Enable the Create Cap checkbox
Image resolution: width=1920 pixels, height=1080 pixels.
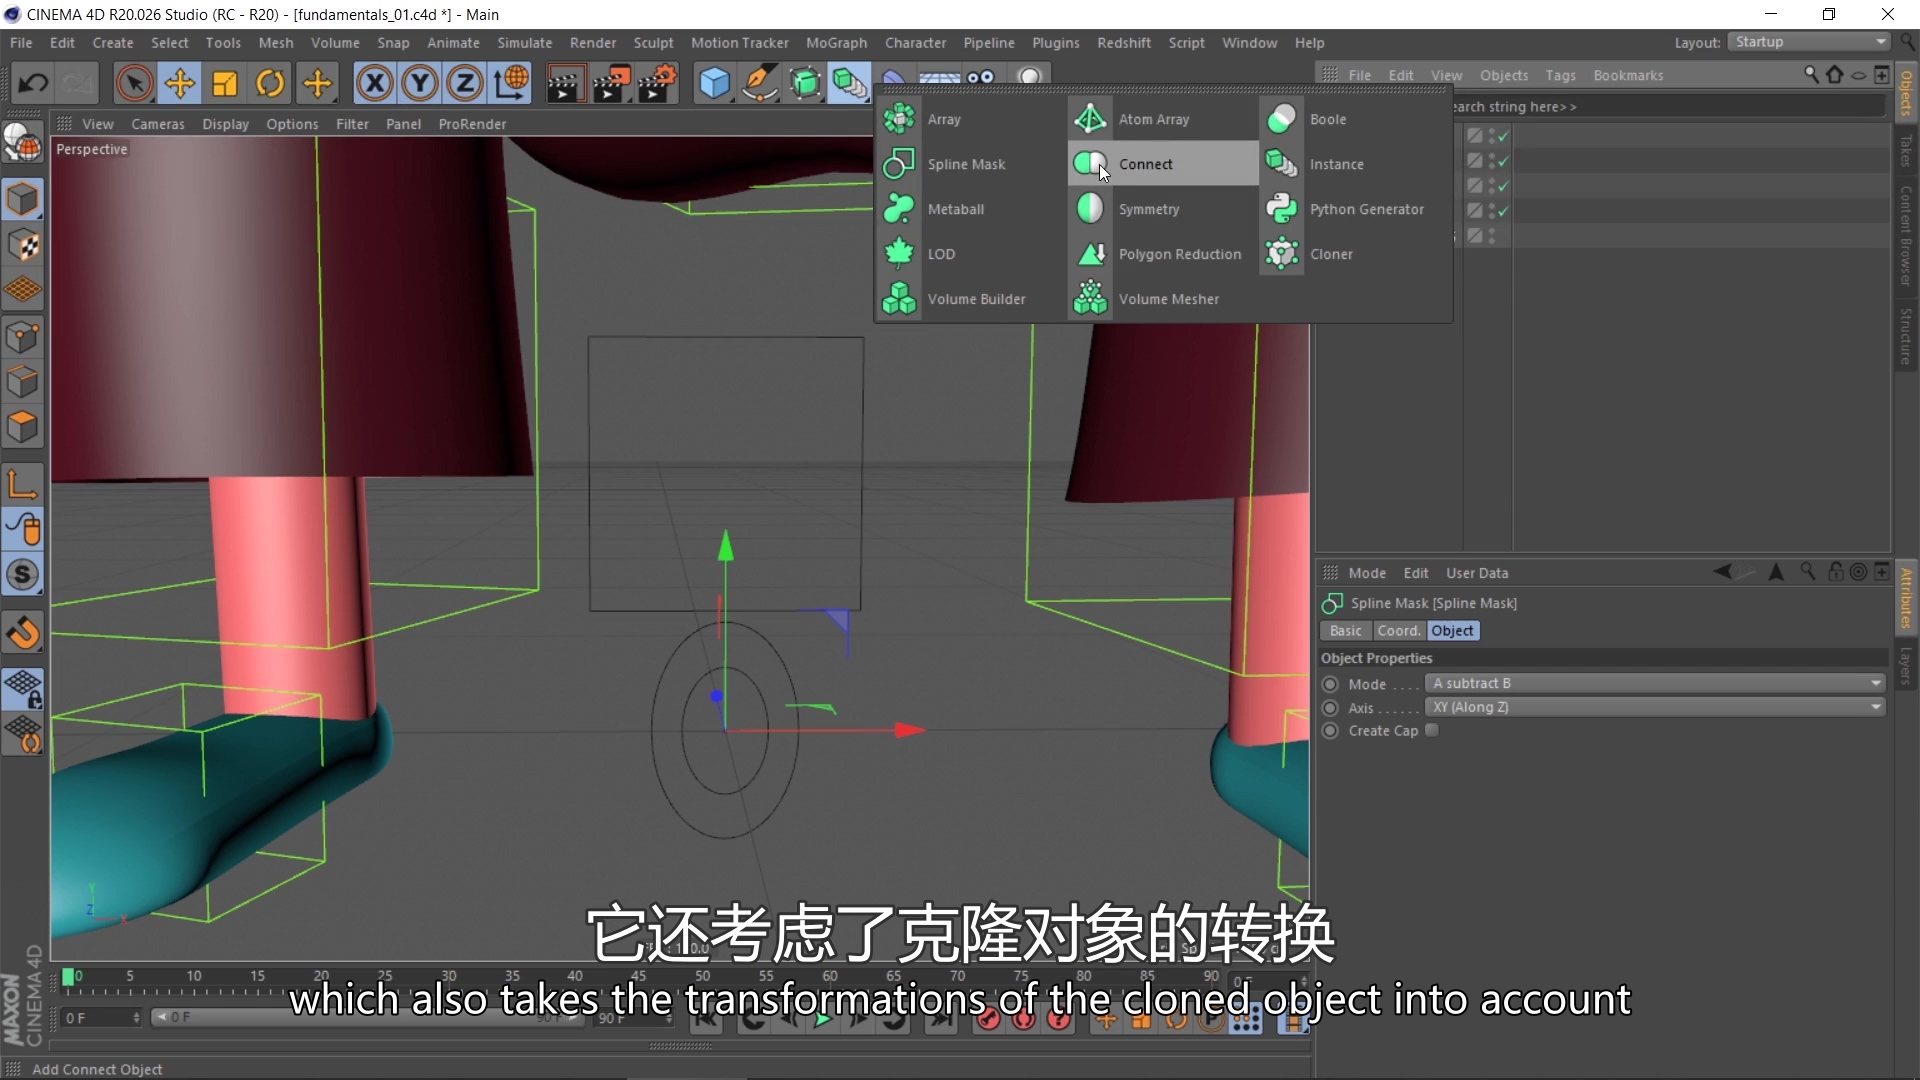point(1432,730)
